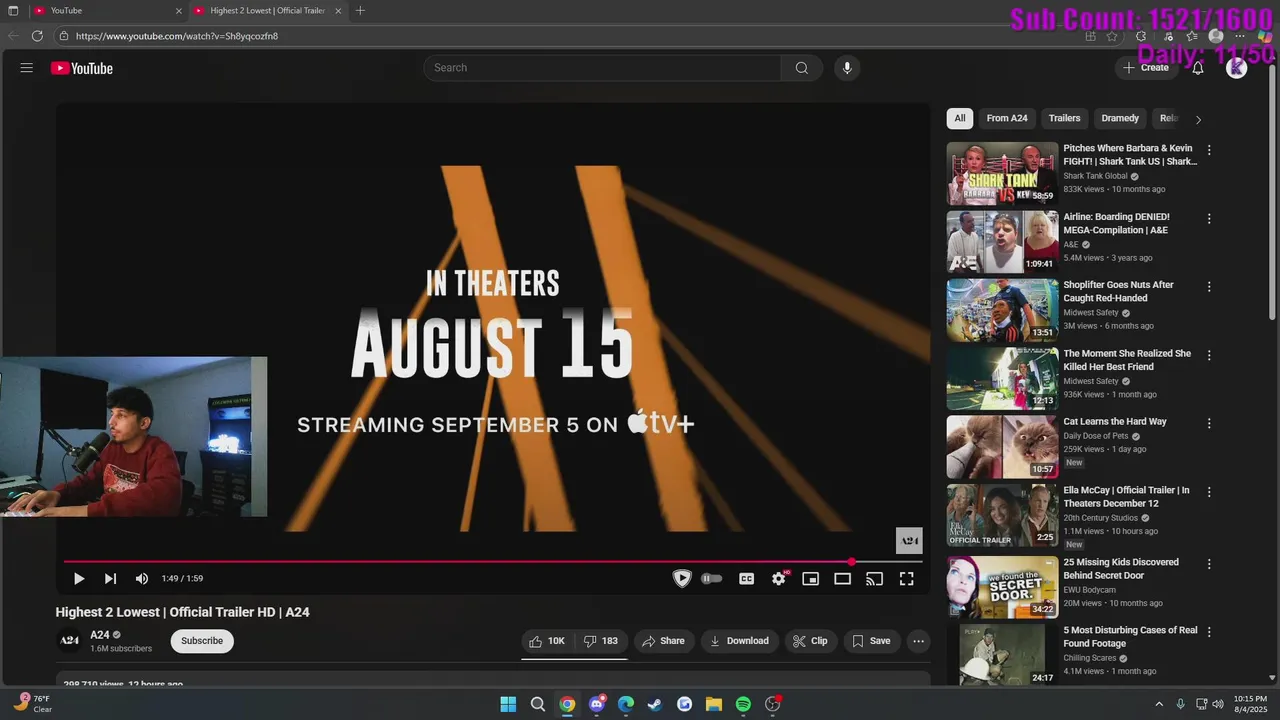Close the Highest 2 Lowest tab
1280x720 pixels.
338,11
